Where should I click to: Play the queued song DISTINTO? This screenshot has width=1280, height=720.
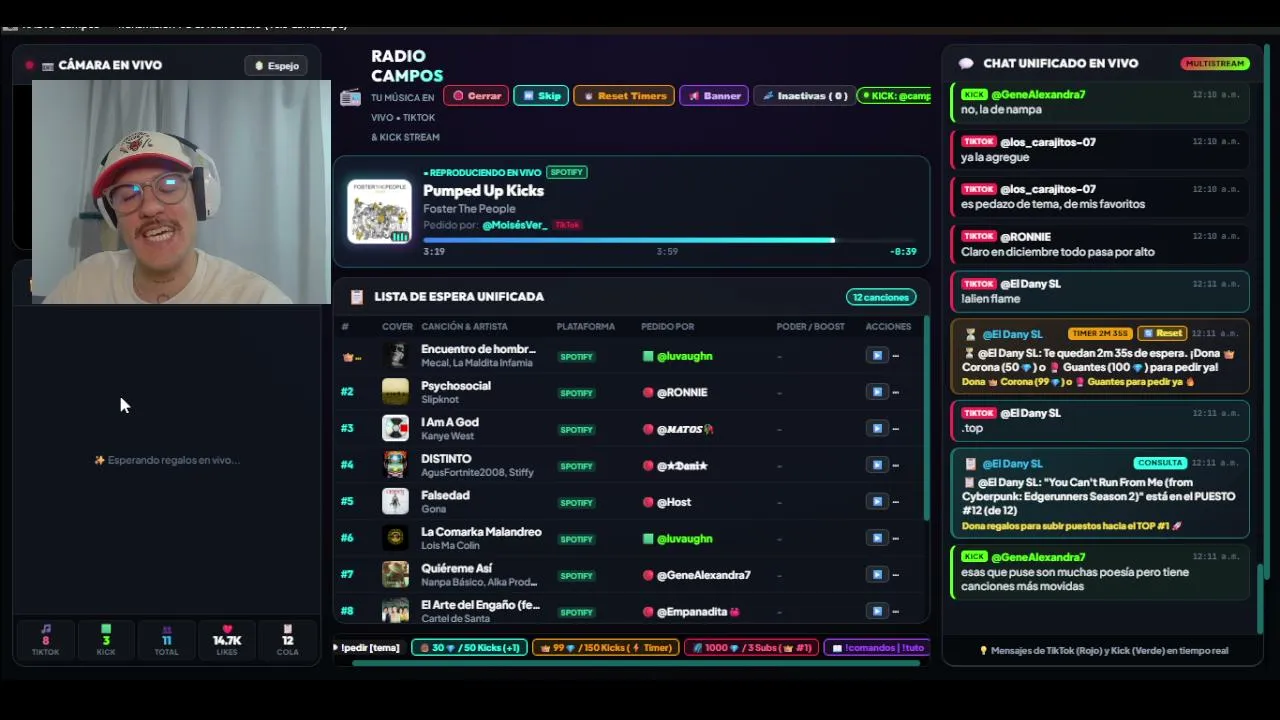(x=877, y=465)
